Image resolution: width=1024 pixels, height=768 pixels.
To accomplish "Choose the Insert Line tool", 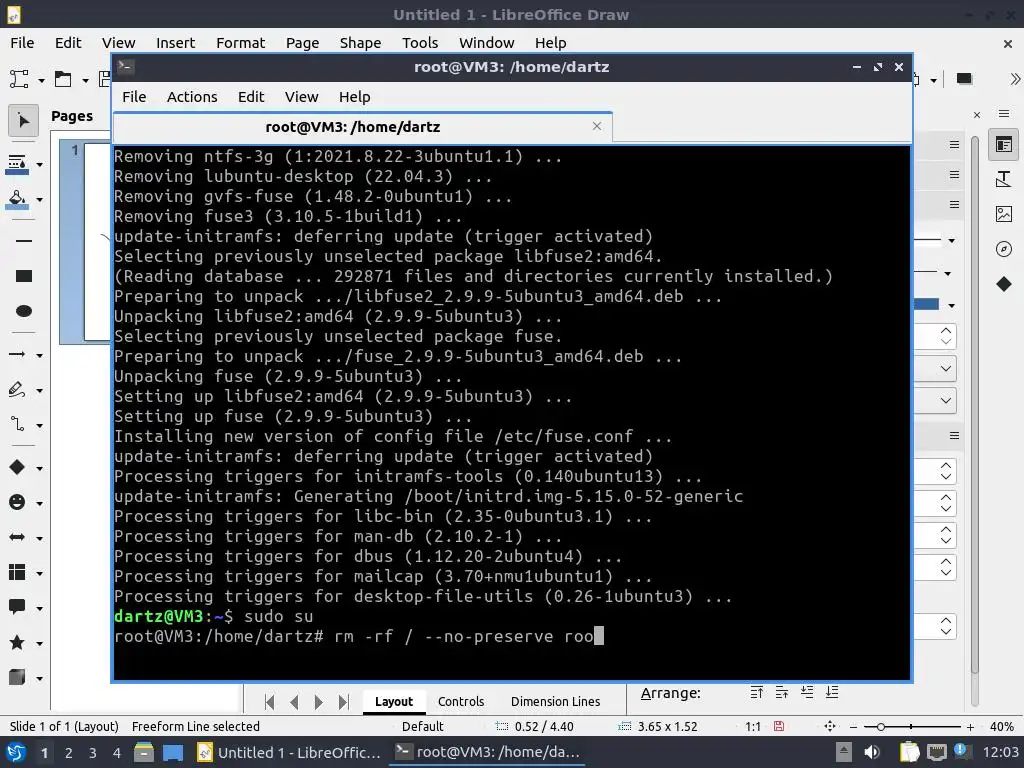I will pos(24,241).
